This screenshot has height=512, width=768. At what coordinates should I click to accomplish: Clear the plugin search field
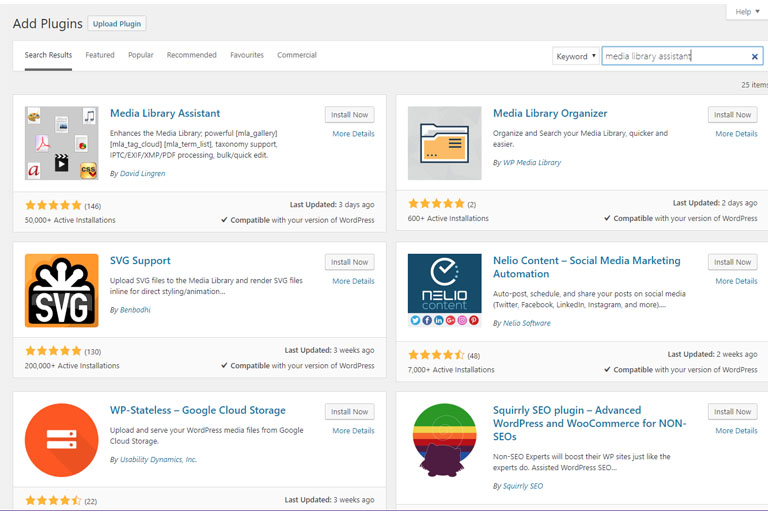[754, 56]
